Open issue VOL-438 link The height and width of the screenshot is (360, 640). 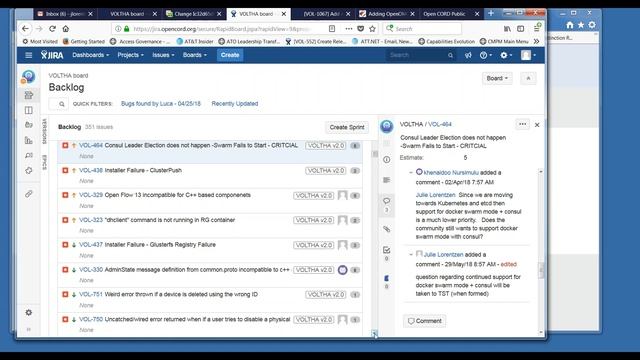tap(91, 170)
